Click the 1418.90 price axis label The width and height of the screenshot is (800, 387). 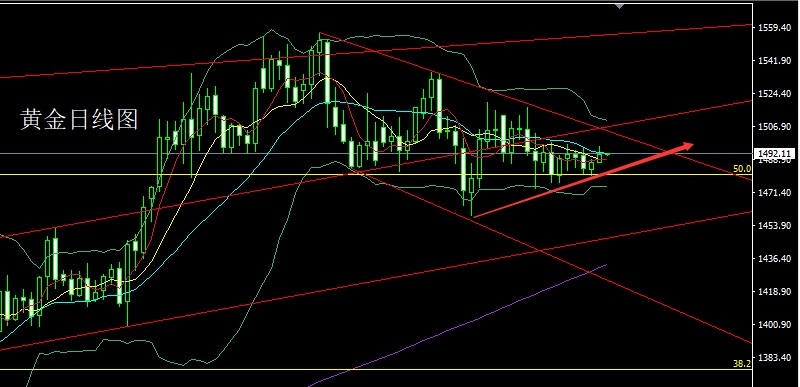(x=774, y=292)
